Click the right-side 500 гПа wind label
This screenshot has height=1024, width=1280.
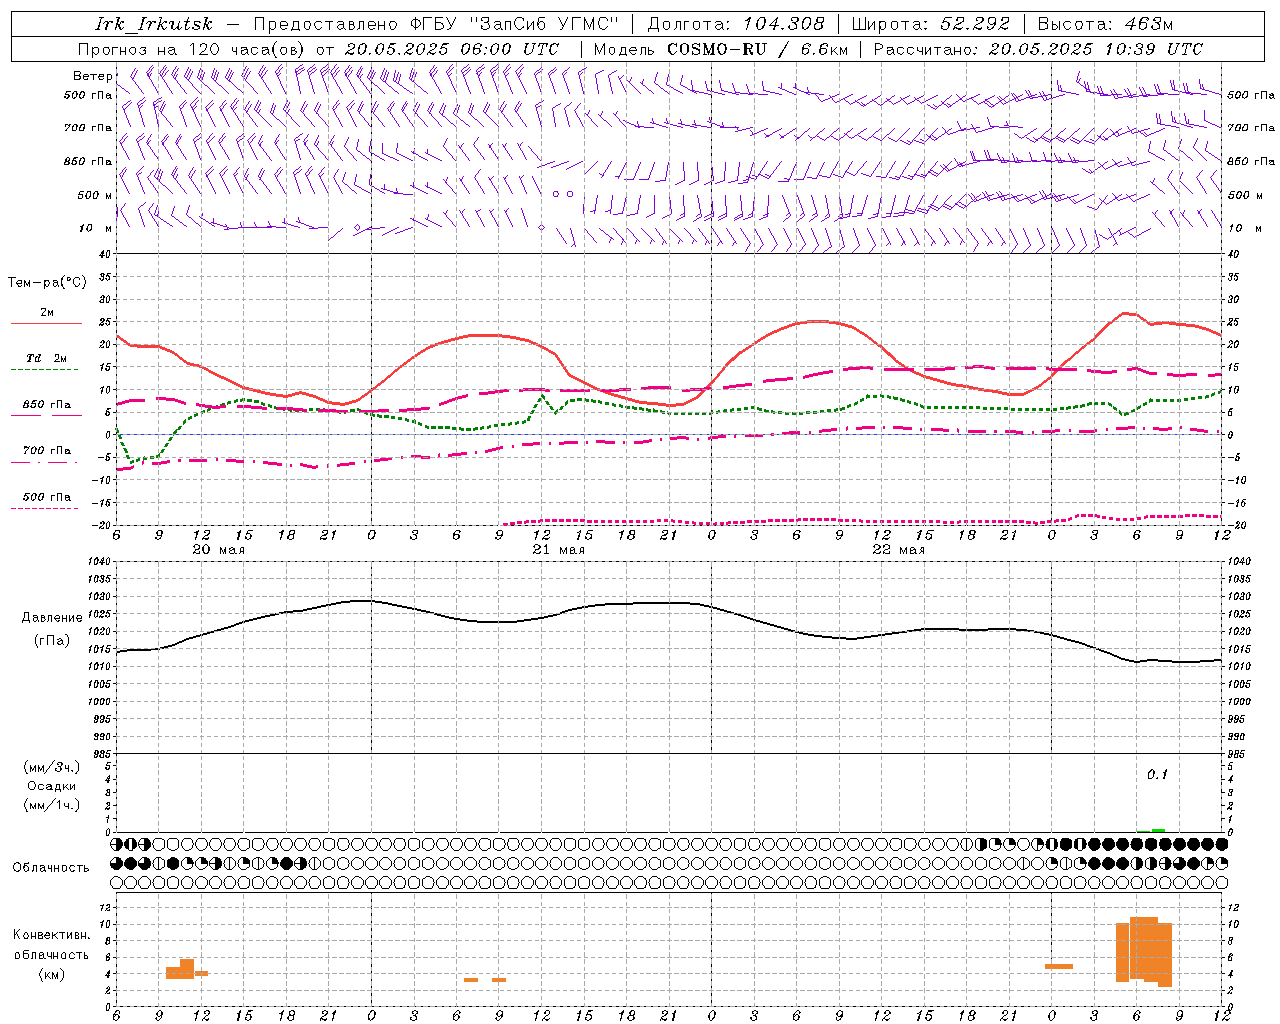coord(1251,95)
